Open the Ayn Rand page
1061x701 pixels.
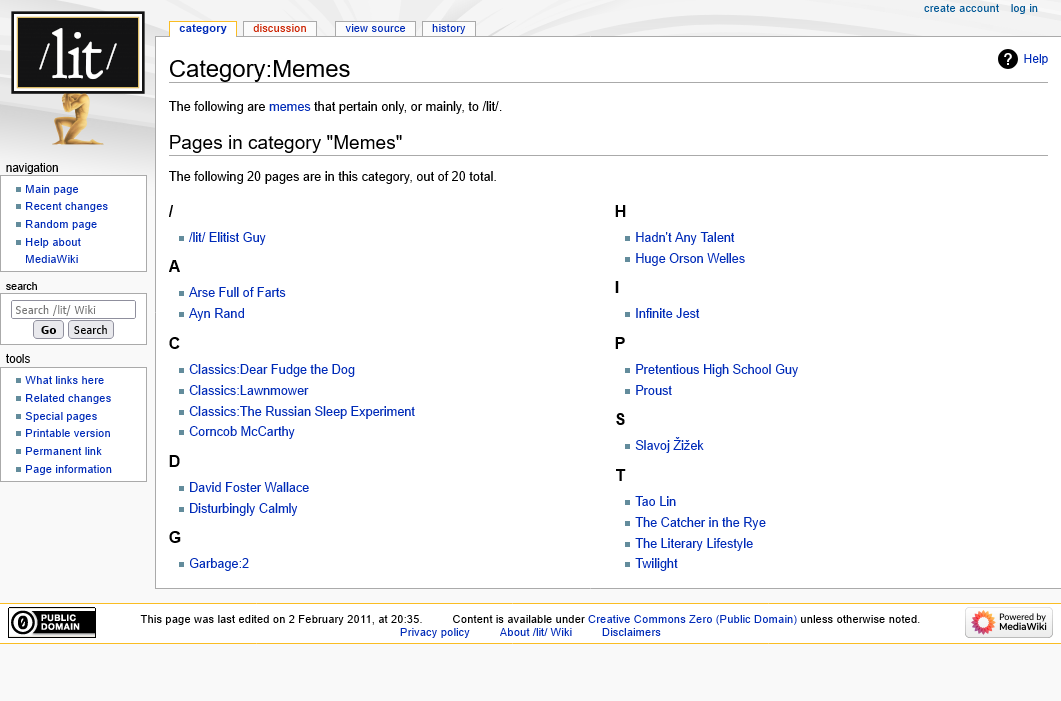pos(217,313)
